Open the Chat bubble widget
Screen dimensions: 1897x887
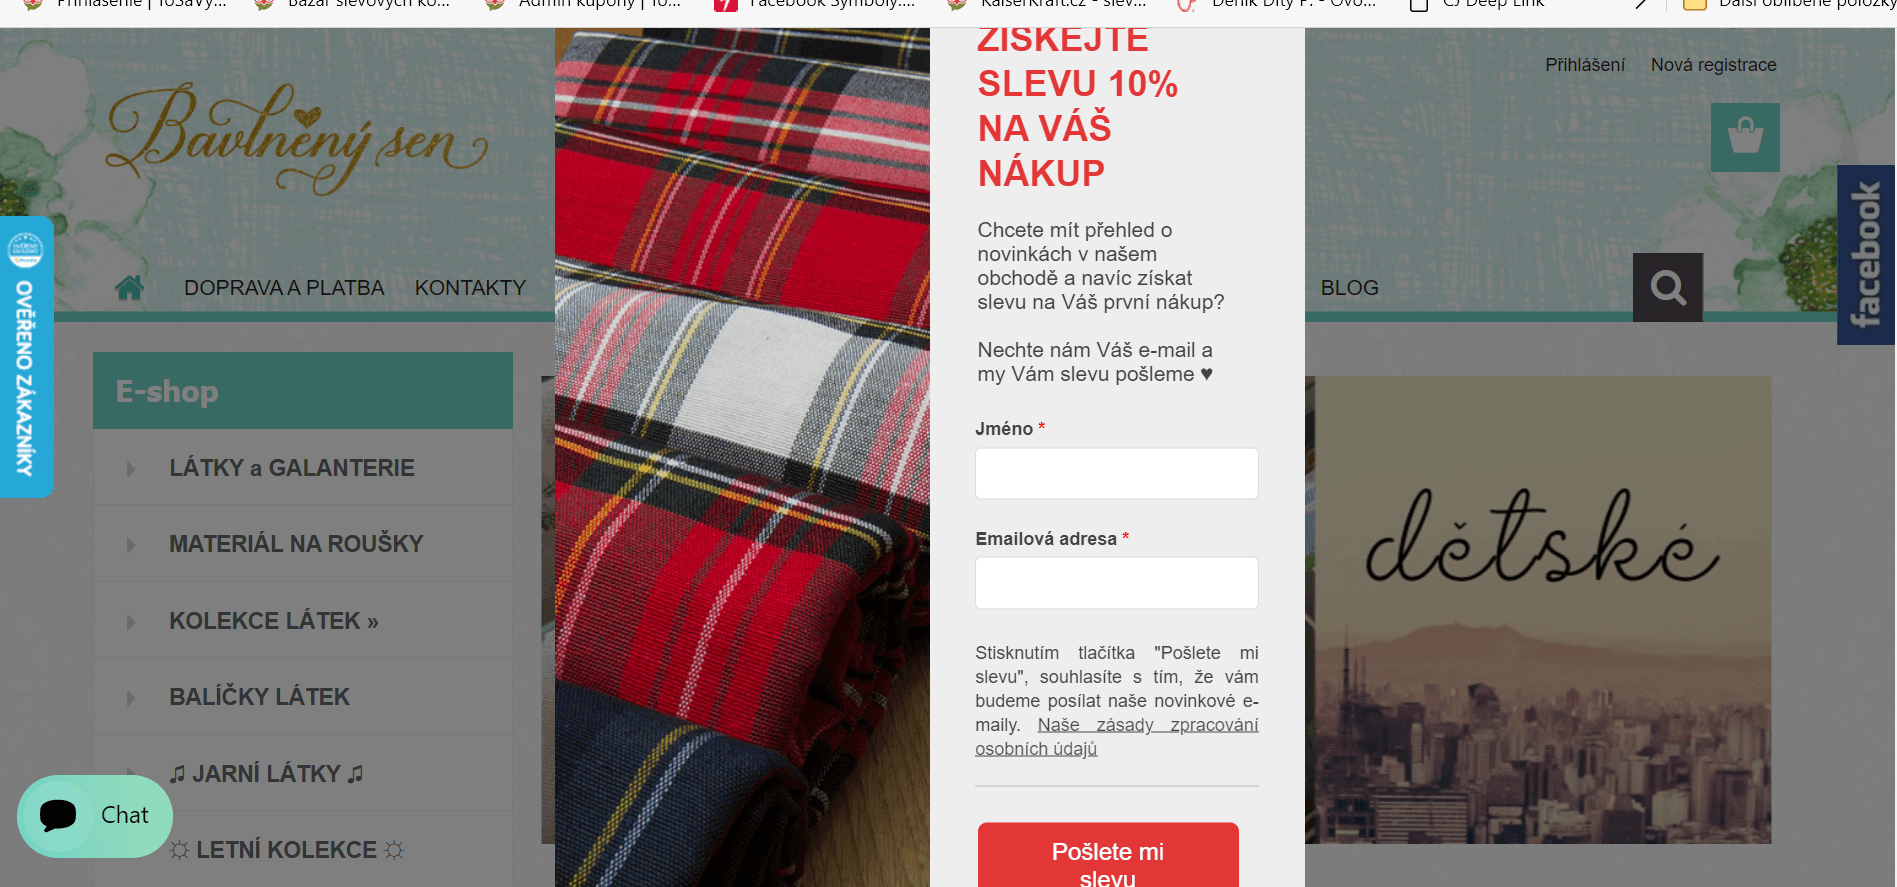[95, 816]
